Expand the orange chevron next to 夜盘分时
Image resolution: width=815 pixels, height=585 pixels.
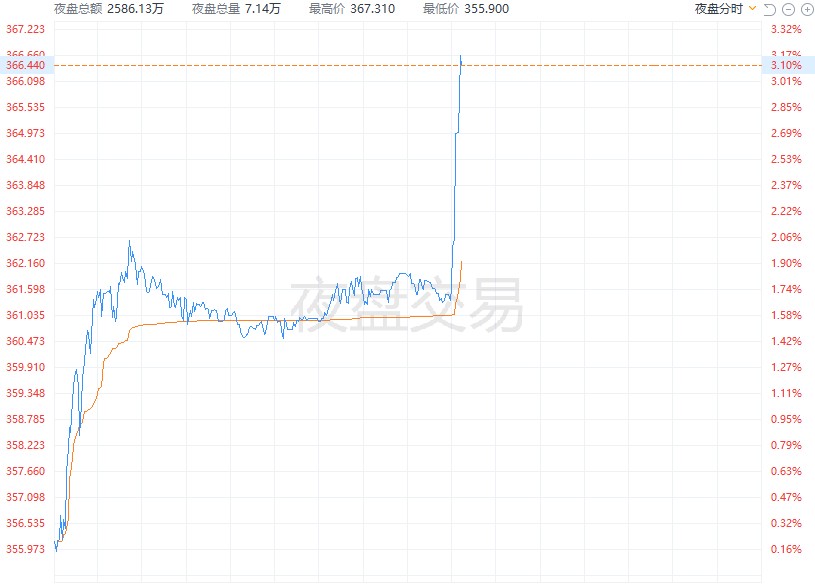click(752, 8)
